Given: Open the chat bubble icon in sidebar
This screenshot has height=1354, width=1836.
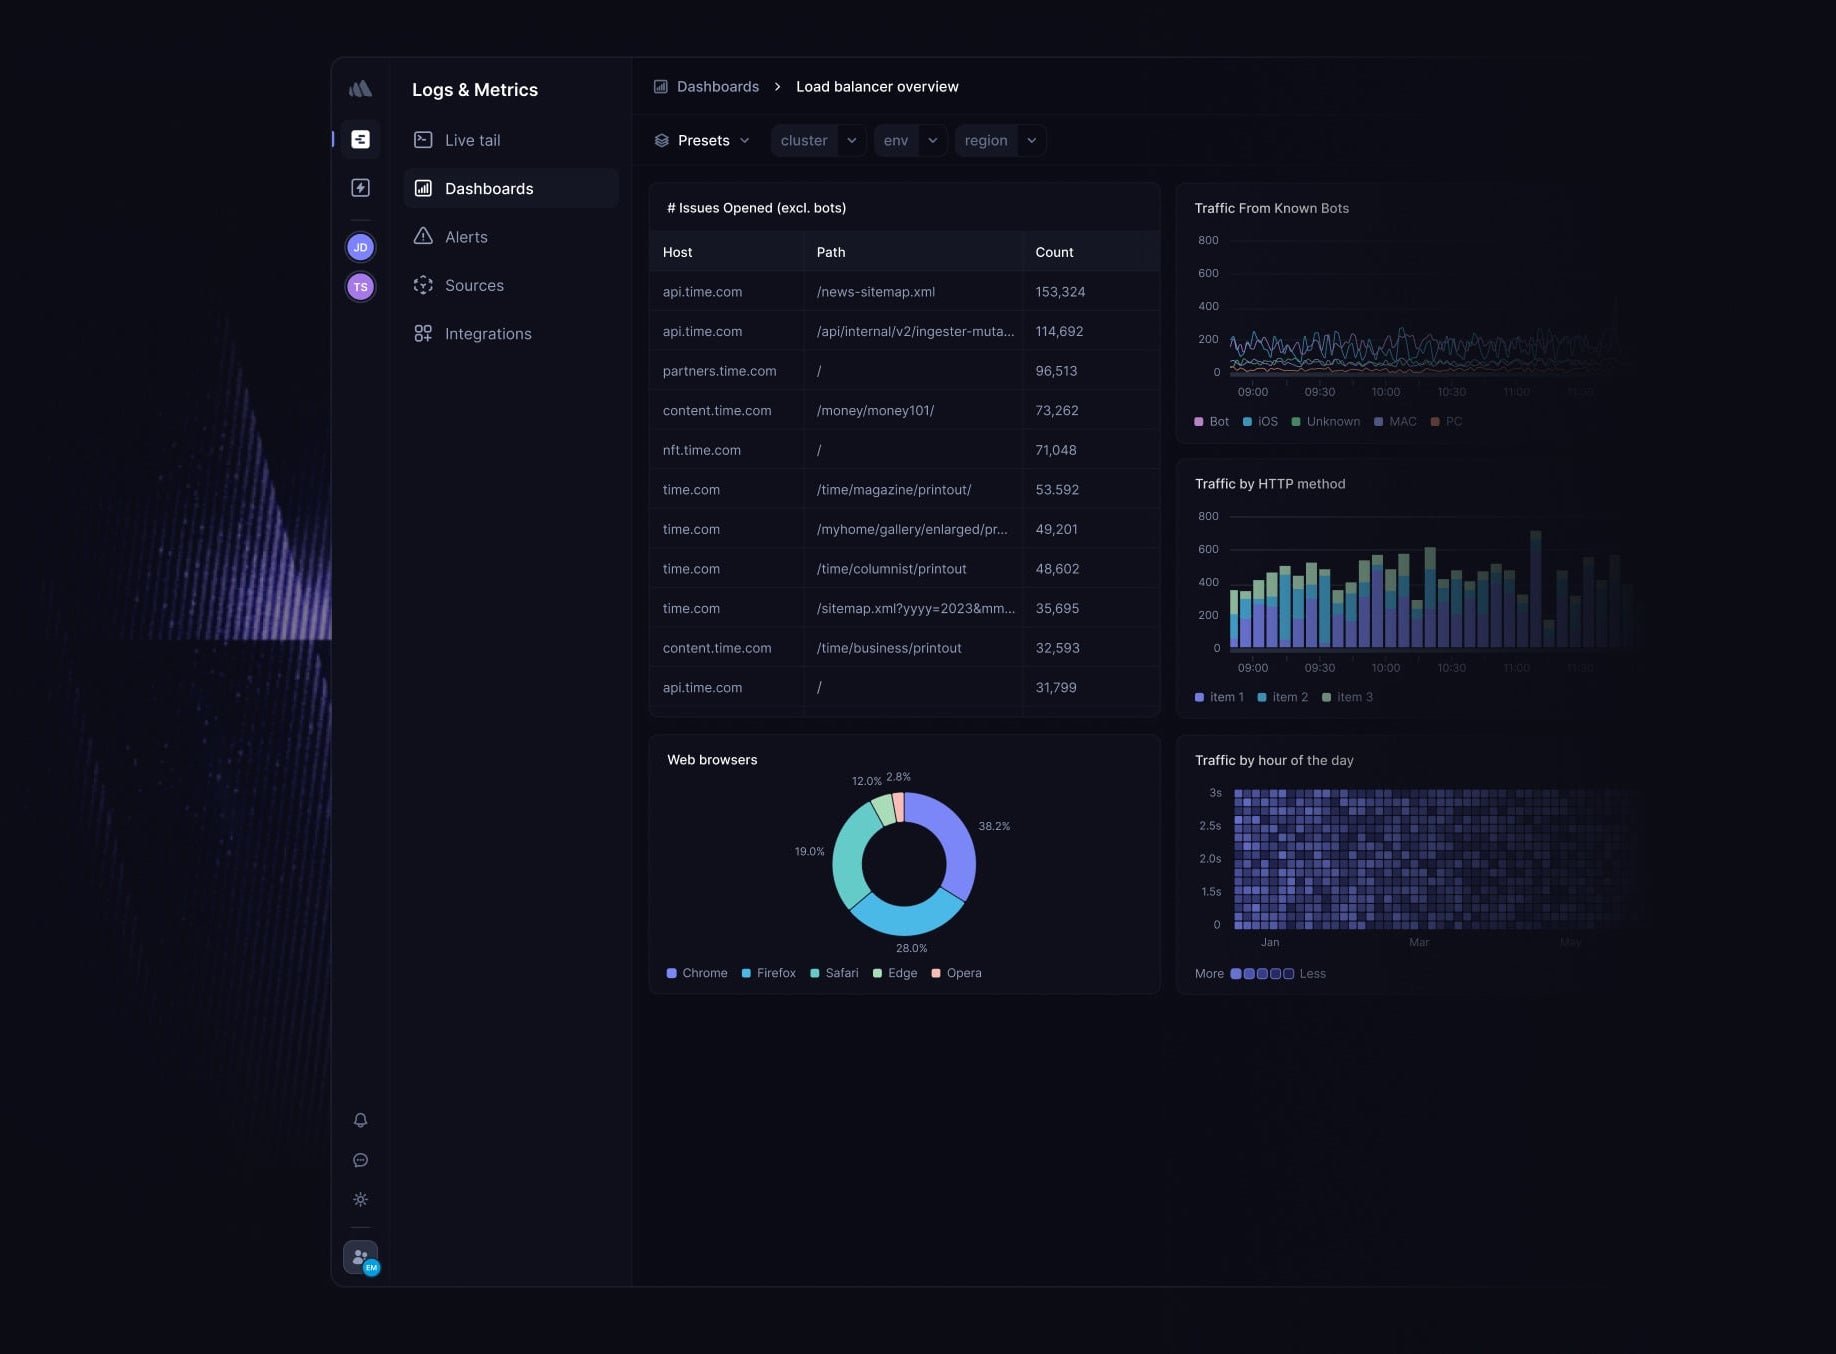Looking at the screenshot, I should (360, 1160).
